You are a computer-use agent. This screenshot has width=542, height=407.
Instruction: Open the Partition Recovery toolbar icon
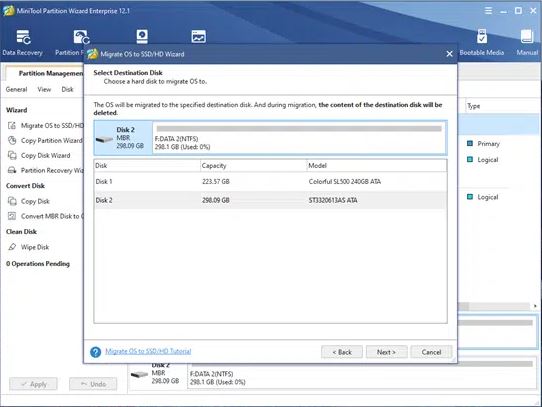point(81,37)
